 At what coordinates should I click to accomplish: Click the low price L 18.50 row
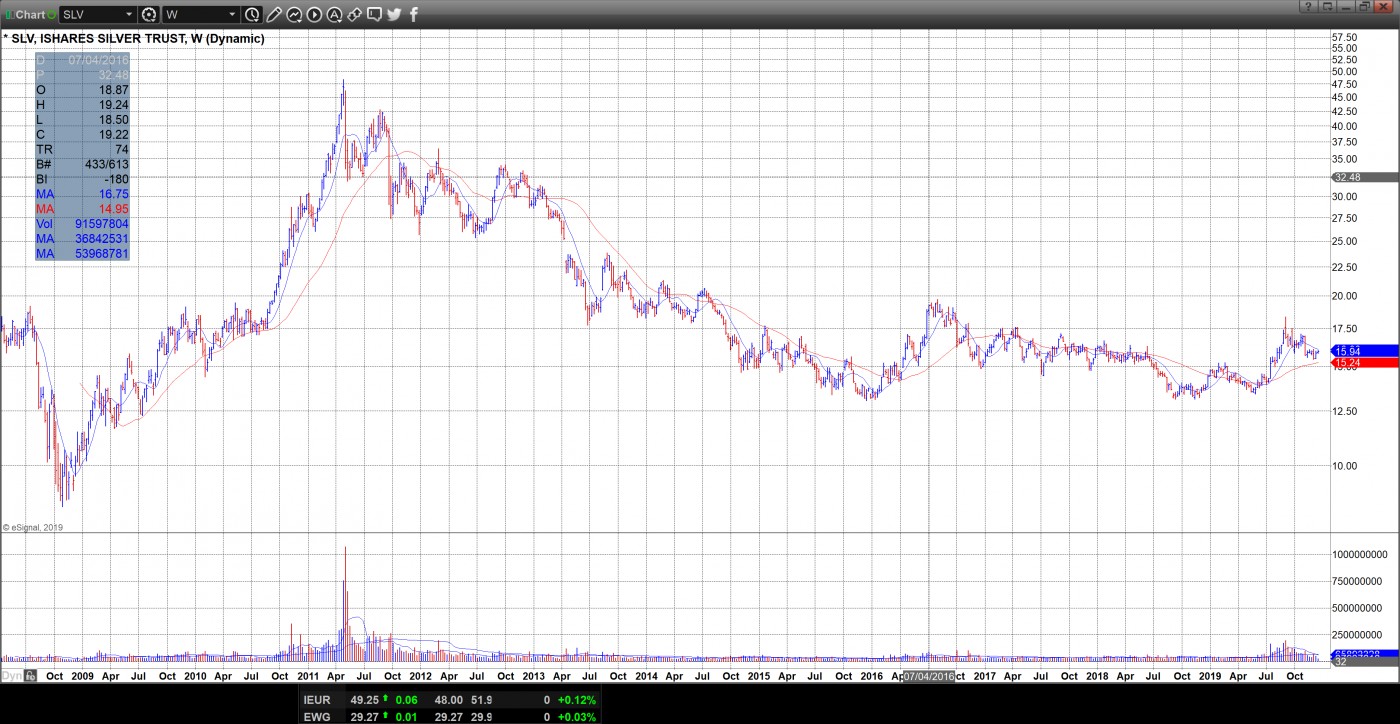pyautogui.click(x=82, y=119)
